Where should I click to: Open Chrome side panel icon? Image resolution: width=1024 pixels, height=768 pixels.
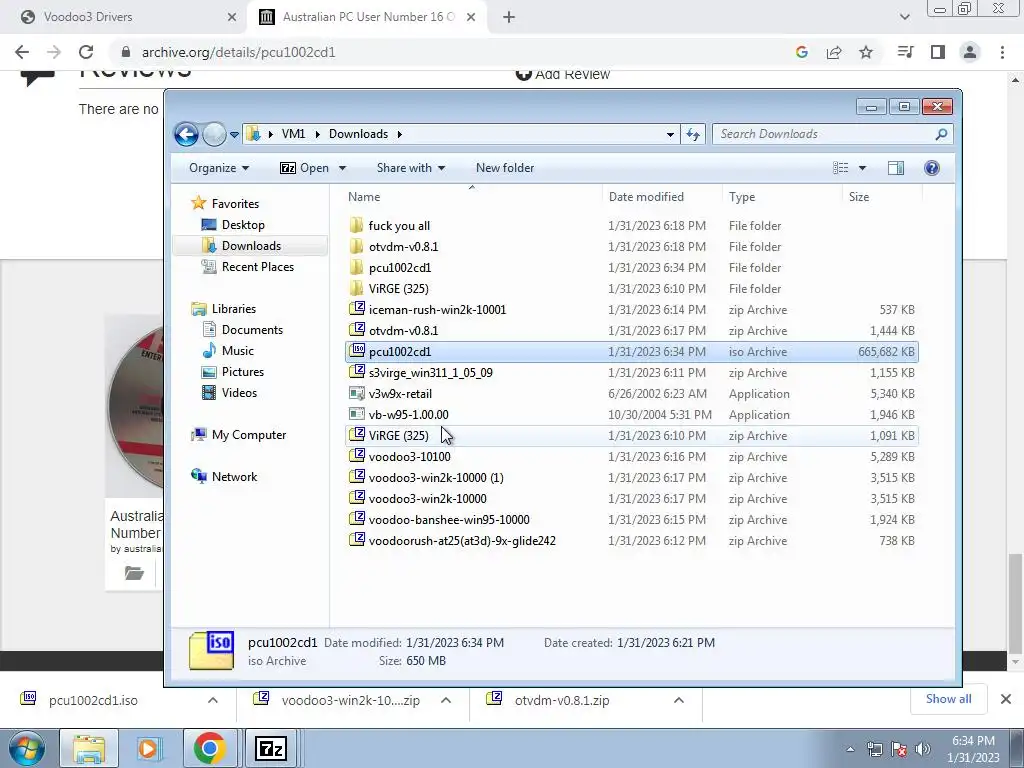tap(938, 52)
